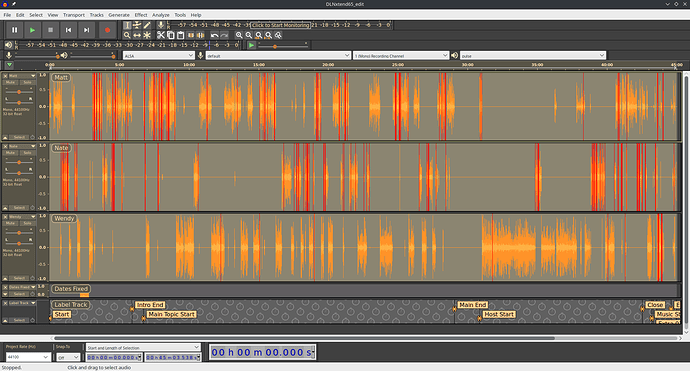Open the Label Track dropdown menu
The width and height of the screenshot is (690, 371).
point(22,303)
